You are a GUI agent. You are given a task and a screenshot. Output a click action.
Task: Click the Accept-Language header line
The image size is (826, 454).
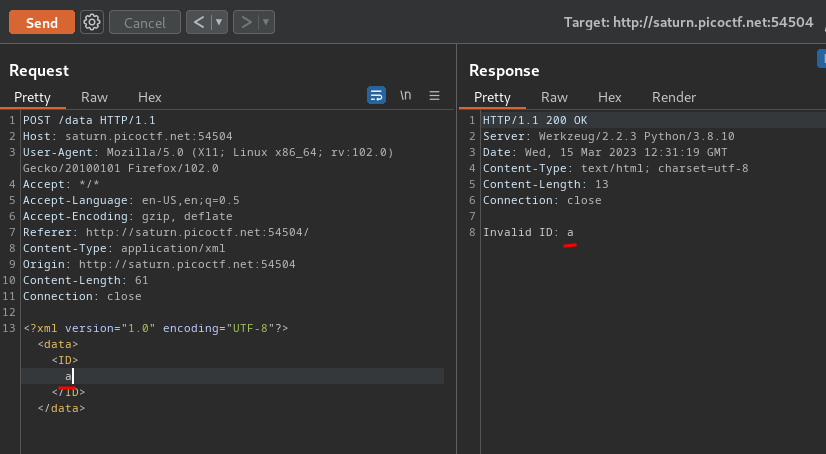tap(131, 200)
